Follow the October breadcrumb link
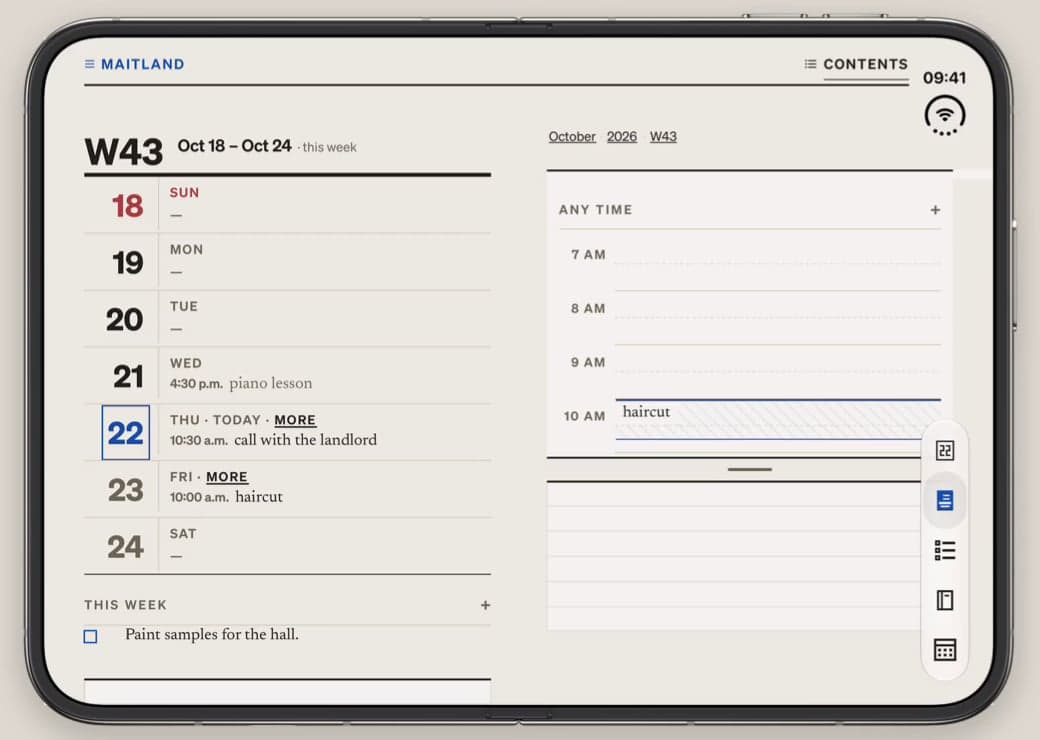 (572, 137)
